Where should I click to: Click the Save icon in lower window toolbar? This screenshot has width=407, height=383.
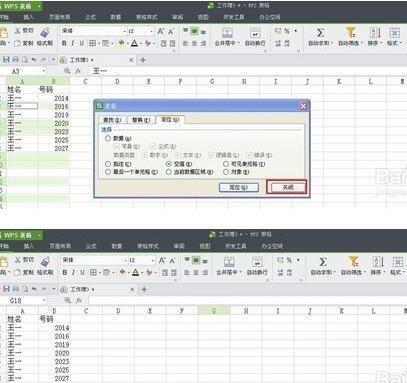6,289
